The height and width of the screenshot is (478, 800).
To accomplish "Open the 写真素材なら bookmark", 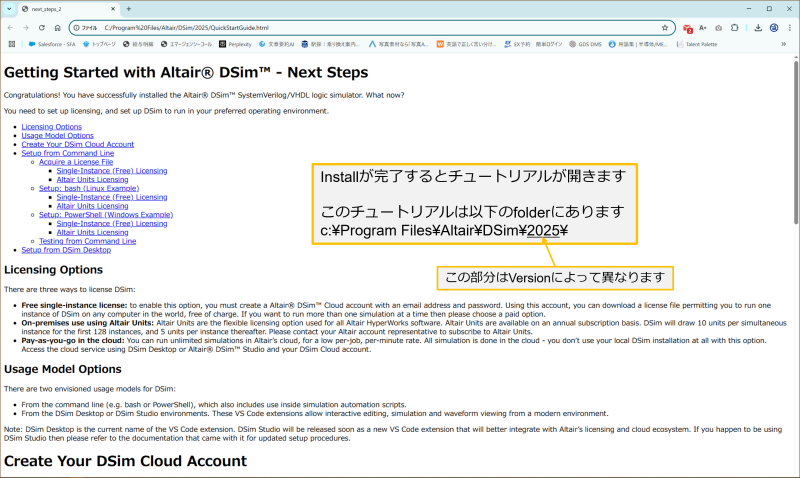I will point(398,44).
